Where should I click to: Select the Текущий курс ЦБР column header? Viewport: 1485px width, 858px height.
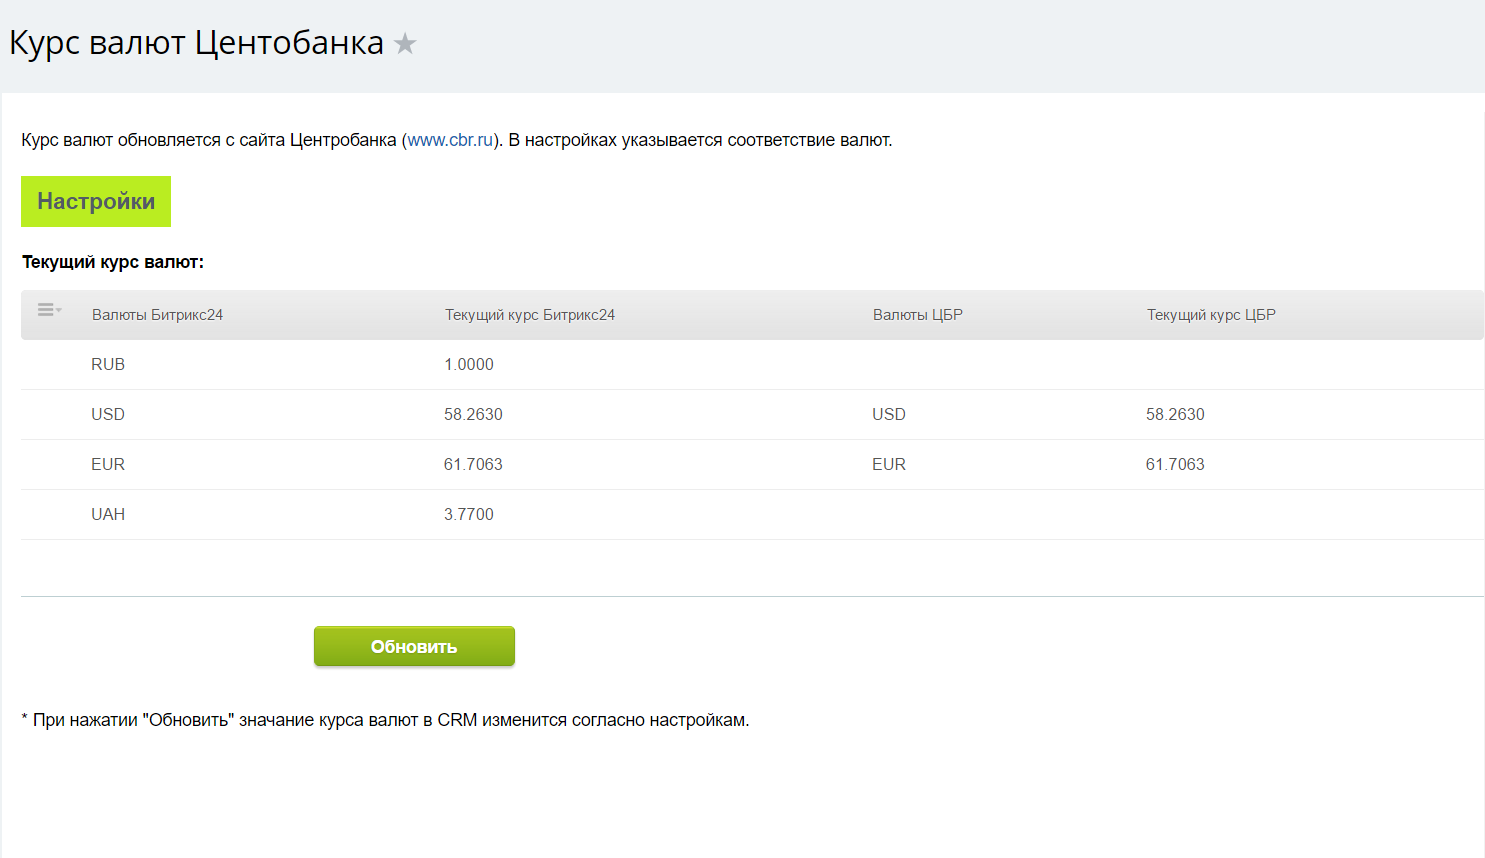[1210, 315]
